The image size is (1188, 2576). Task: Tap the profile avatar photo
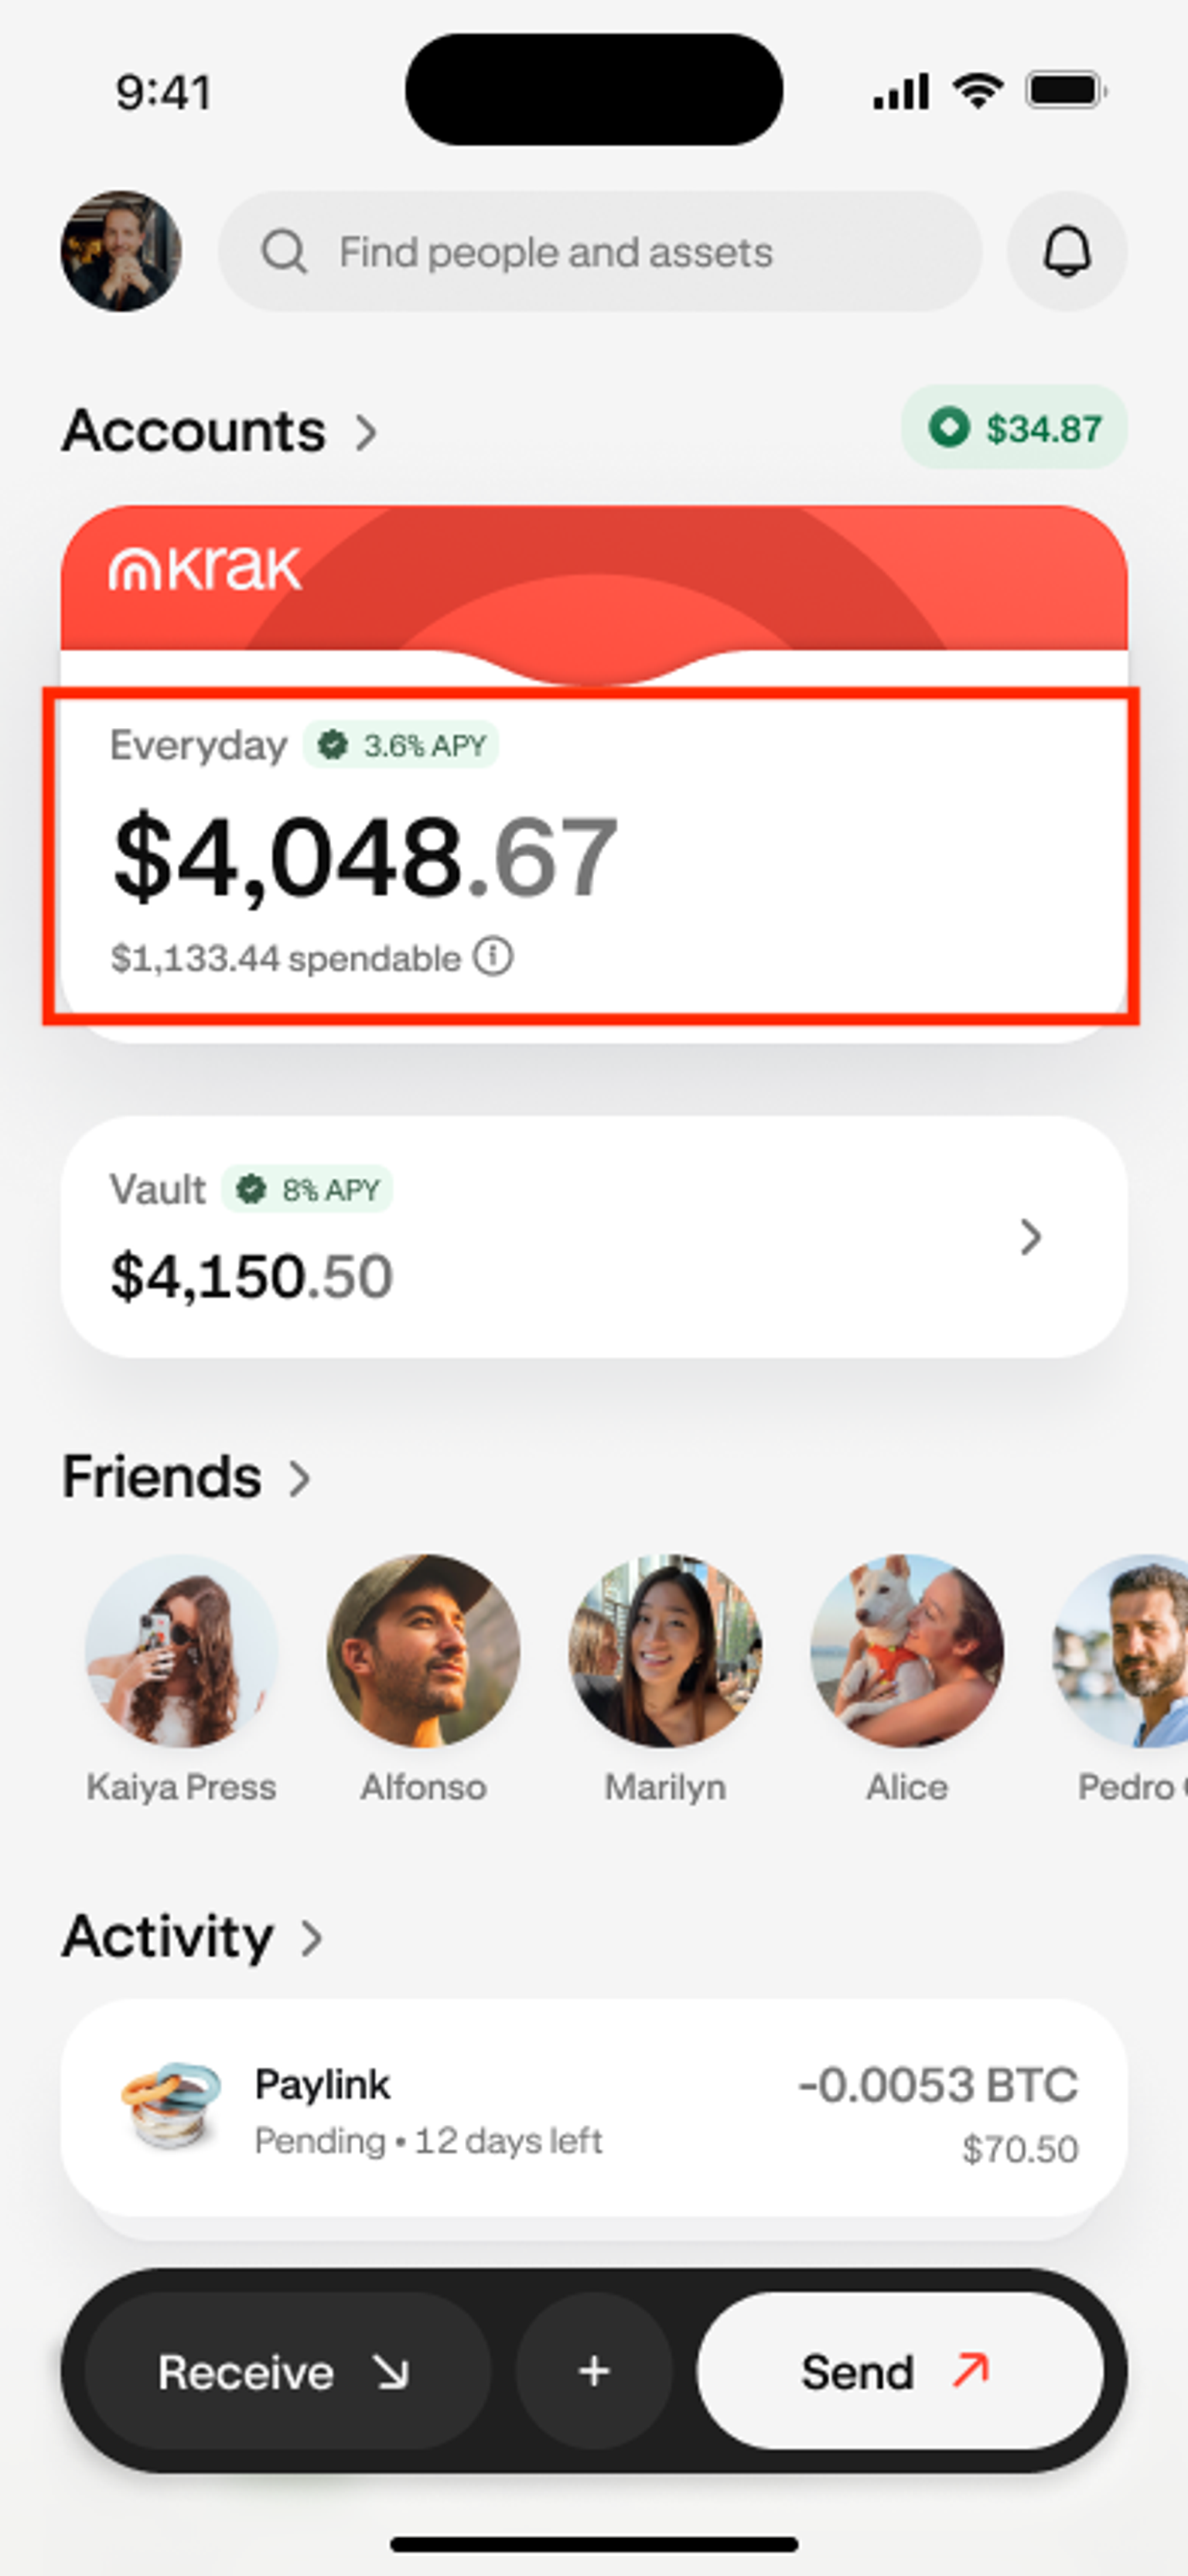[x=121, y=251]
